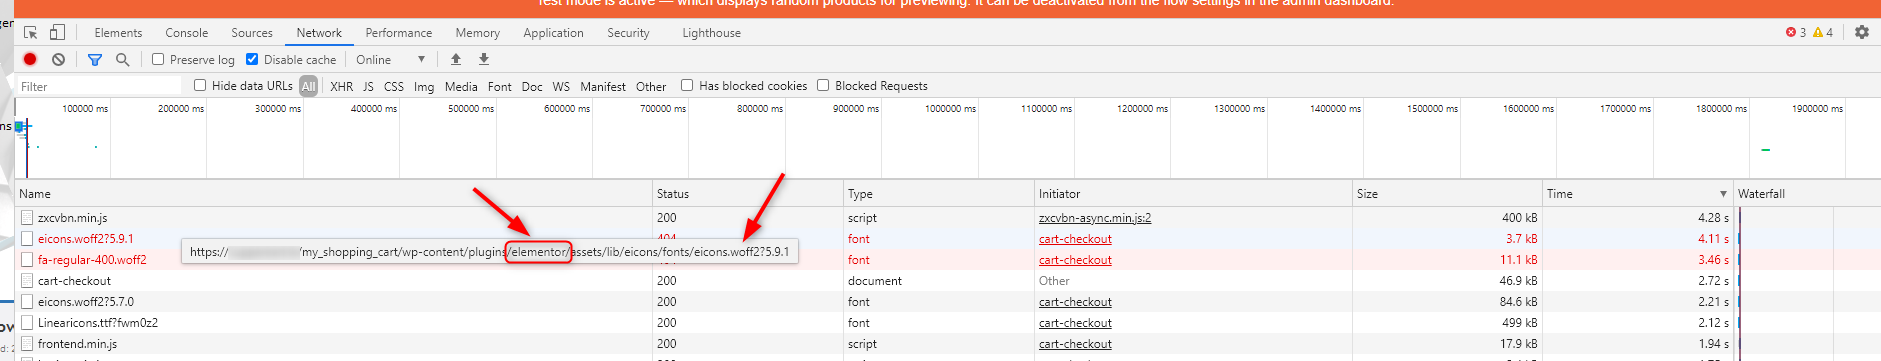Open the Online throttling dropdown
The width and height of the screenshot is (1881, 361).
(x=391, y=60)
